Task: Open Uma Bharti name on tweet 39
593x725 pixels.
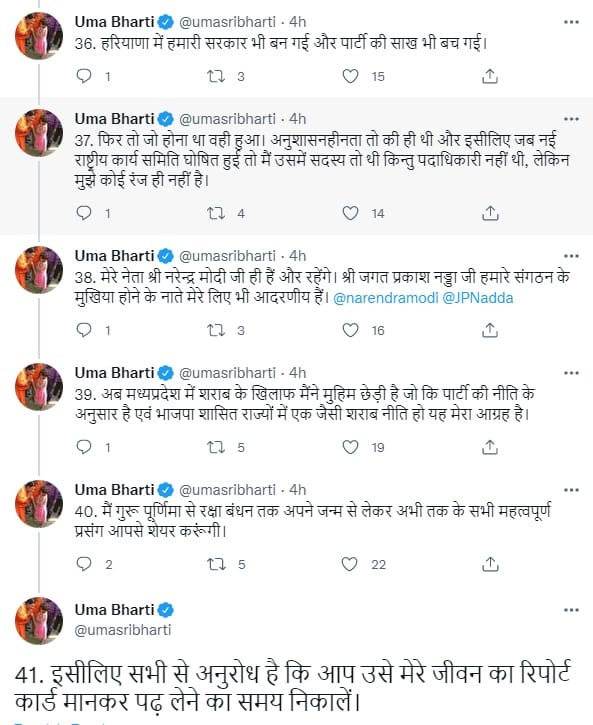Action: pyautogui.click(x=114, y=373)
